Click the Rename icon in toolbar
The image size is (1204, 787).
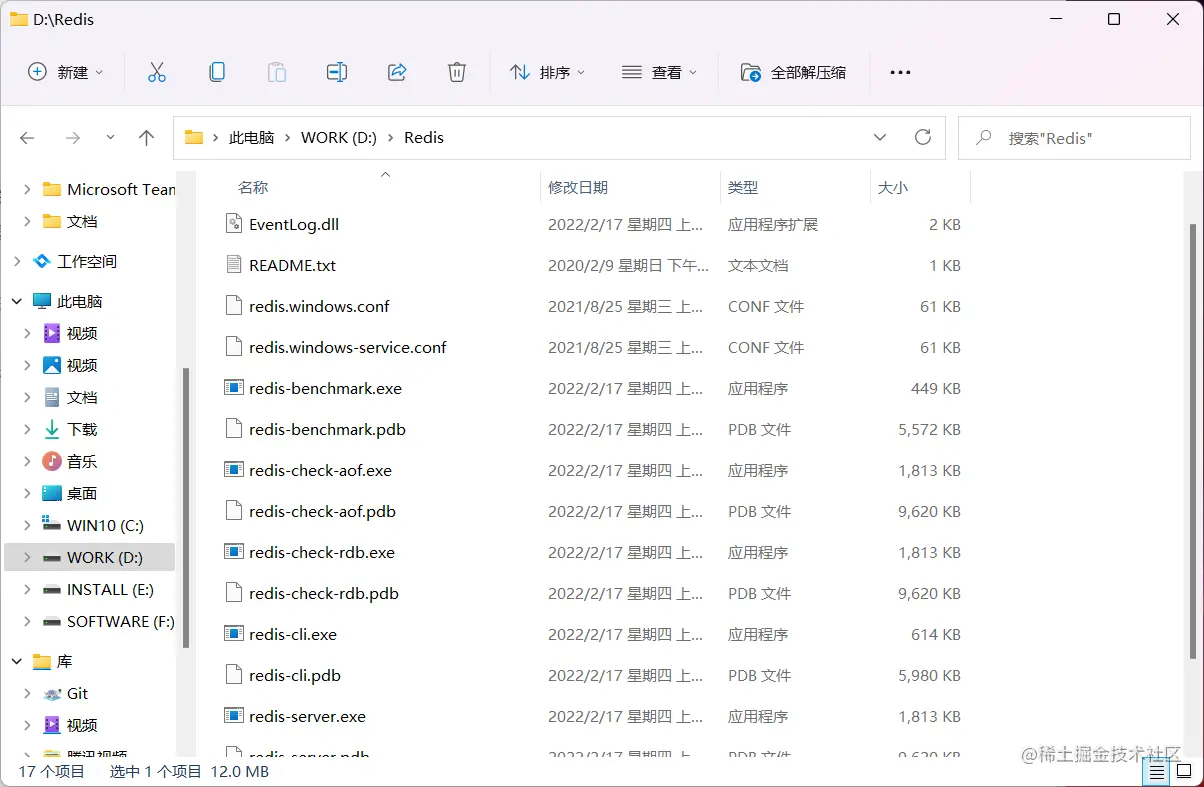coord(337,72)
